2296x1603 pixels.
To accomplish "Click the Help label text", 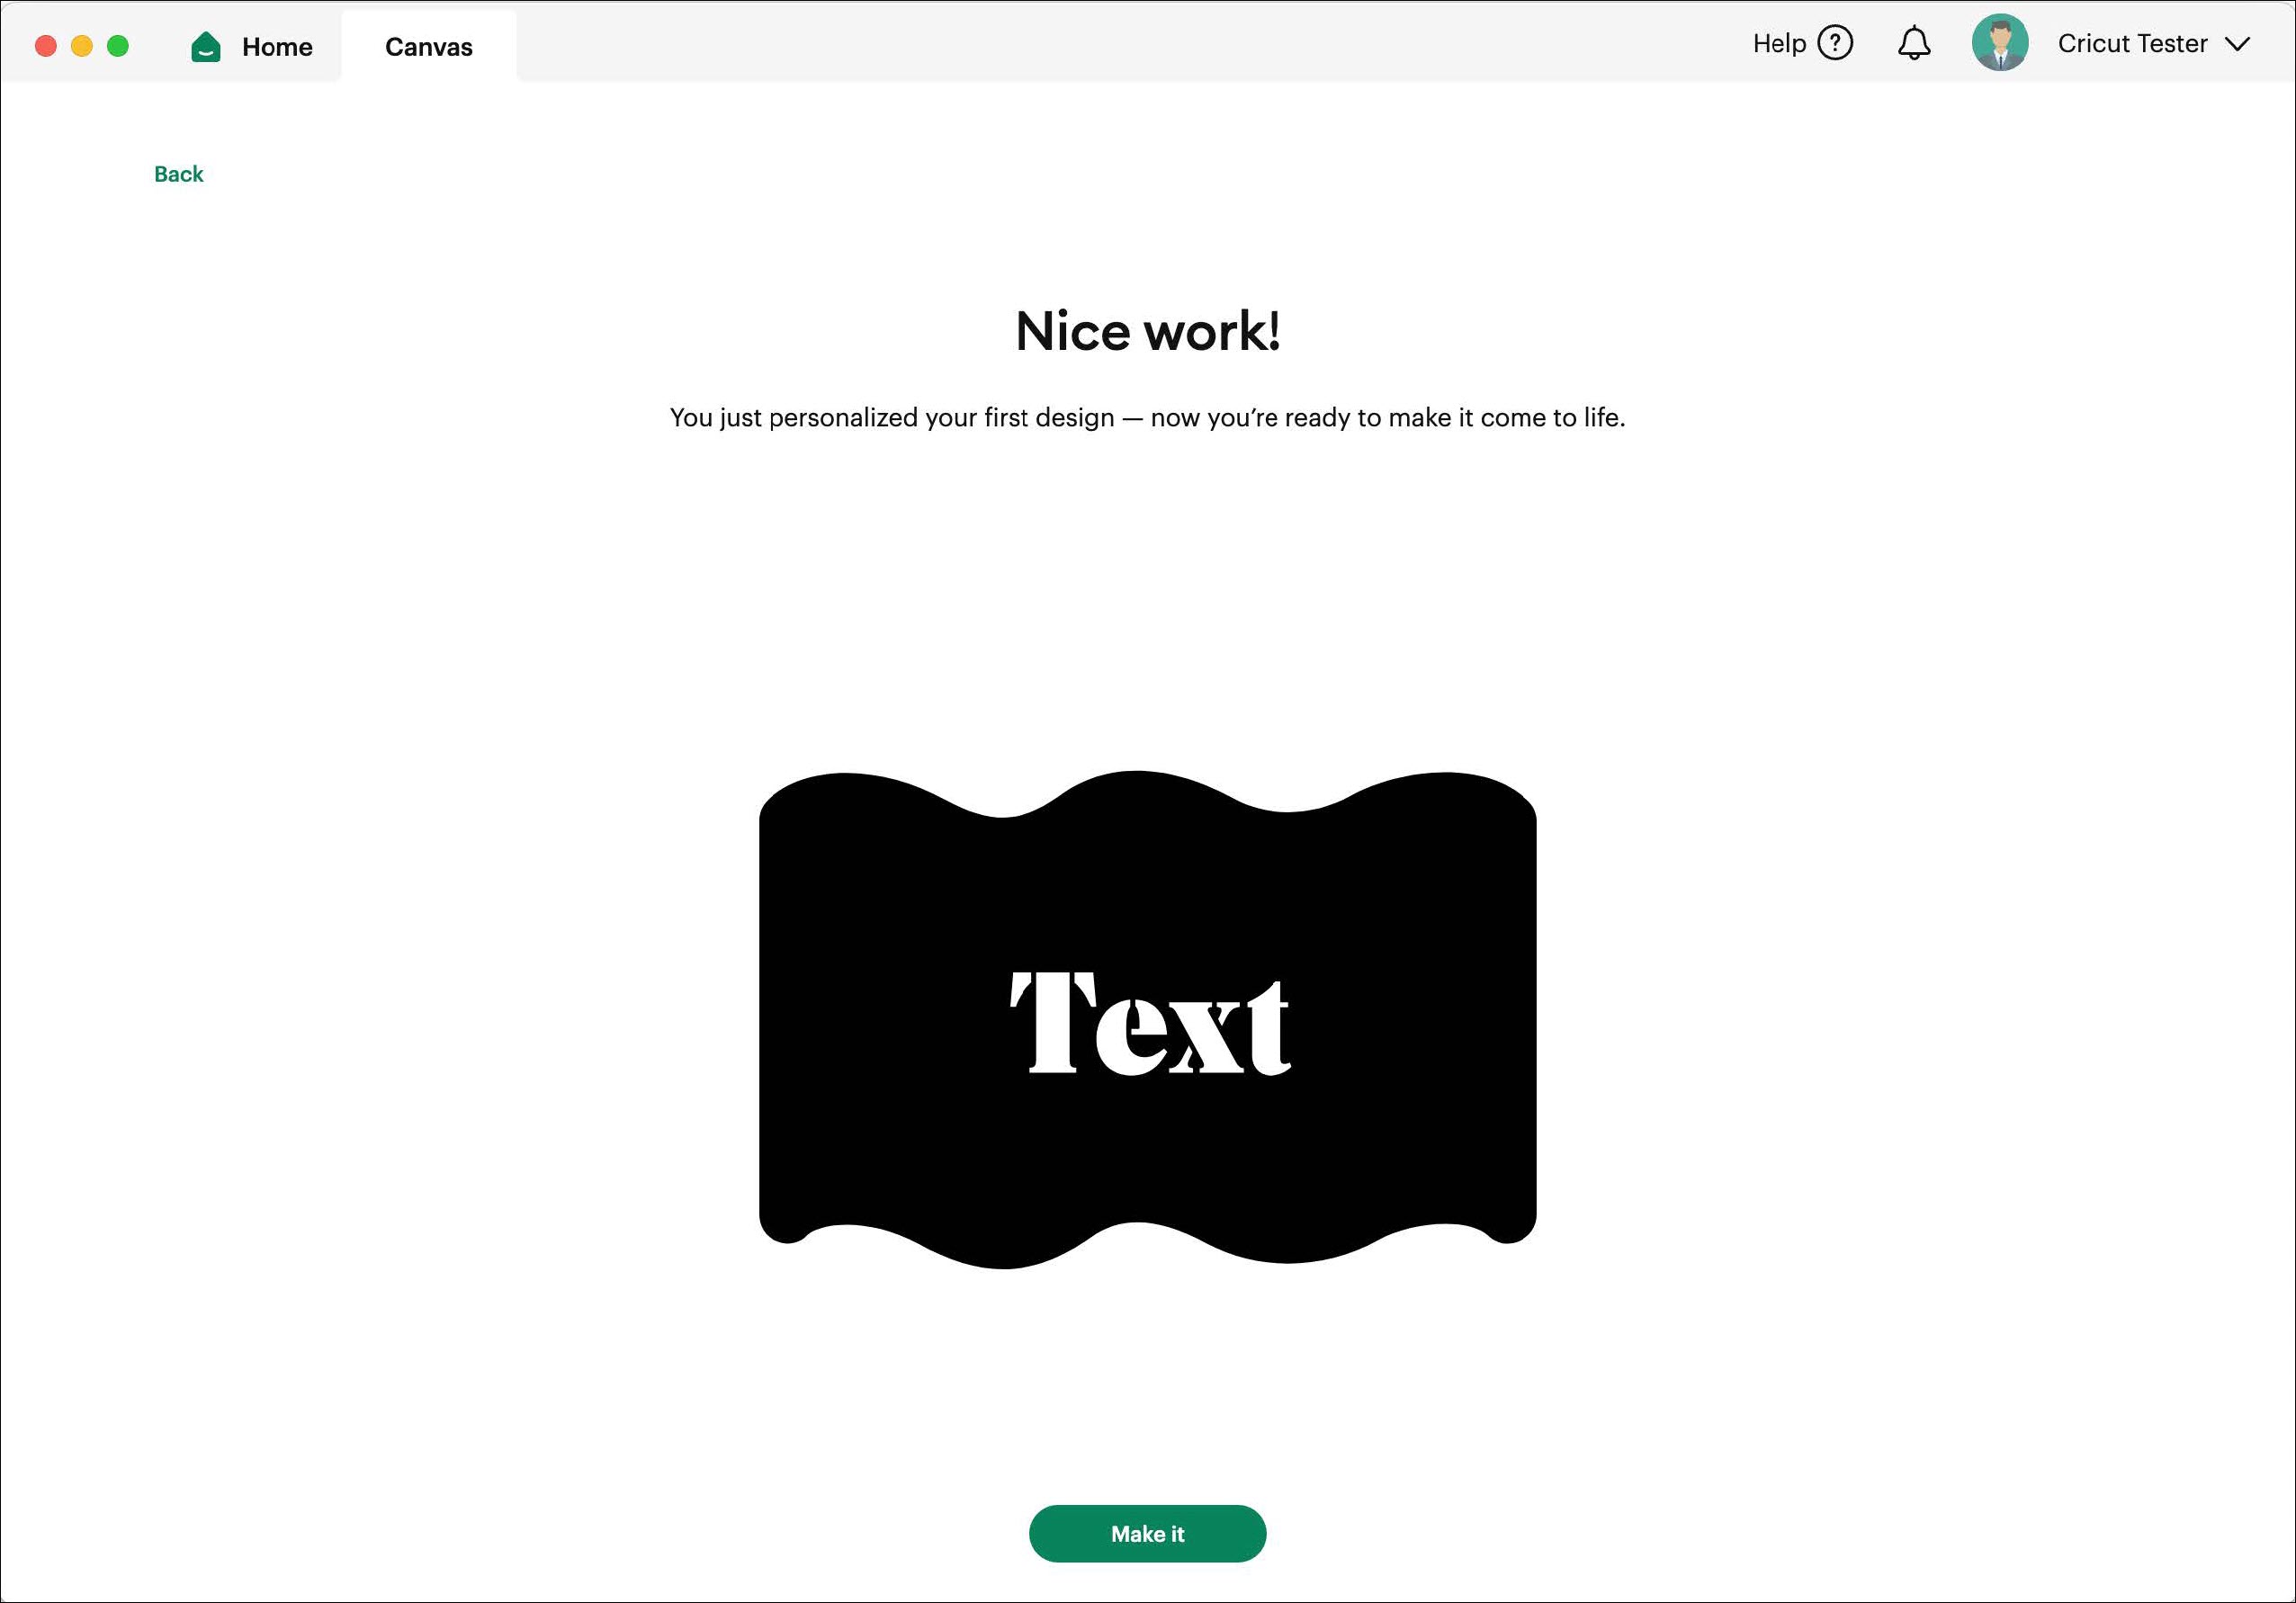I will click(1778, 44).
